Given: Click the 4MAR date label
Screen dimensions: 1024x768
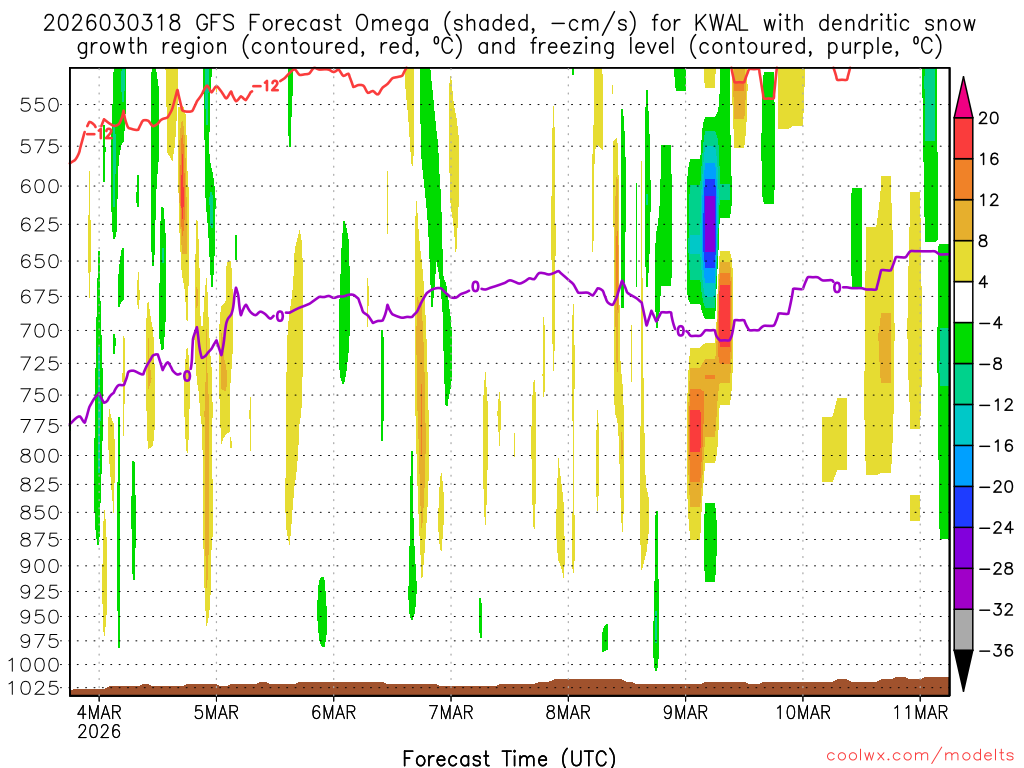Looking at the screenshot, I should point(99,712).
